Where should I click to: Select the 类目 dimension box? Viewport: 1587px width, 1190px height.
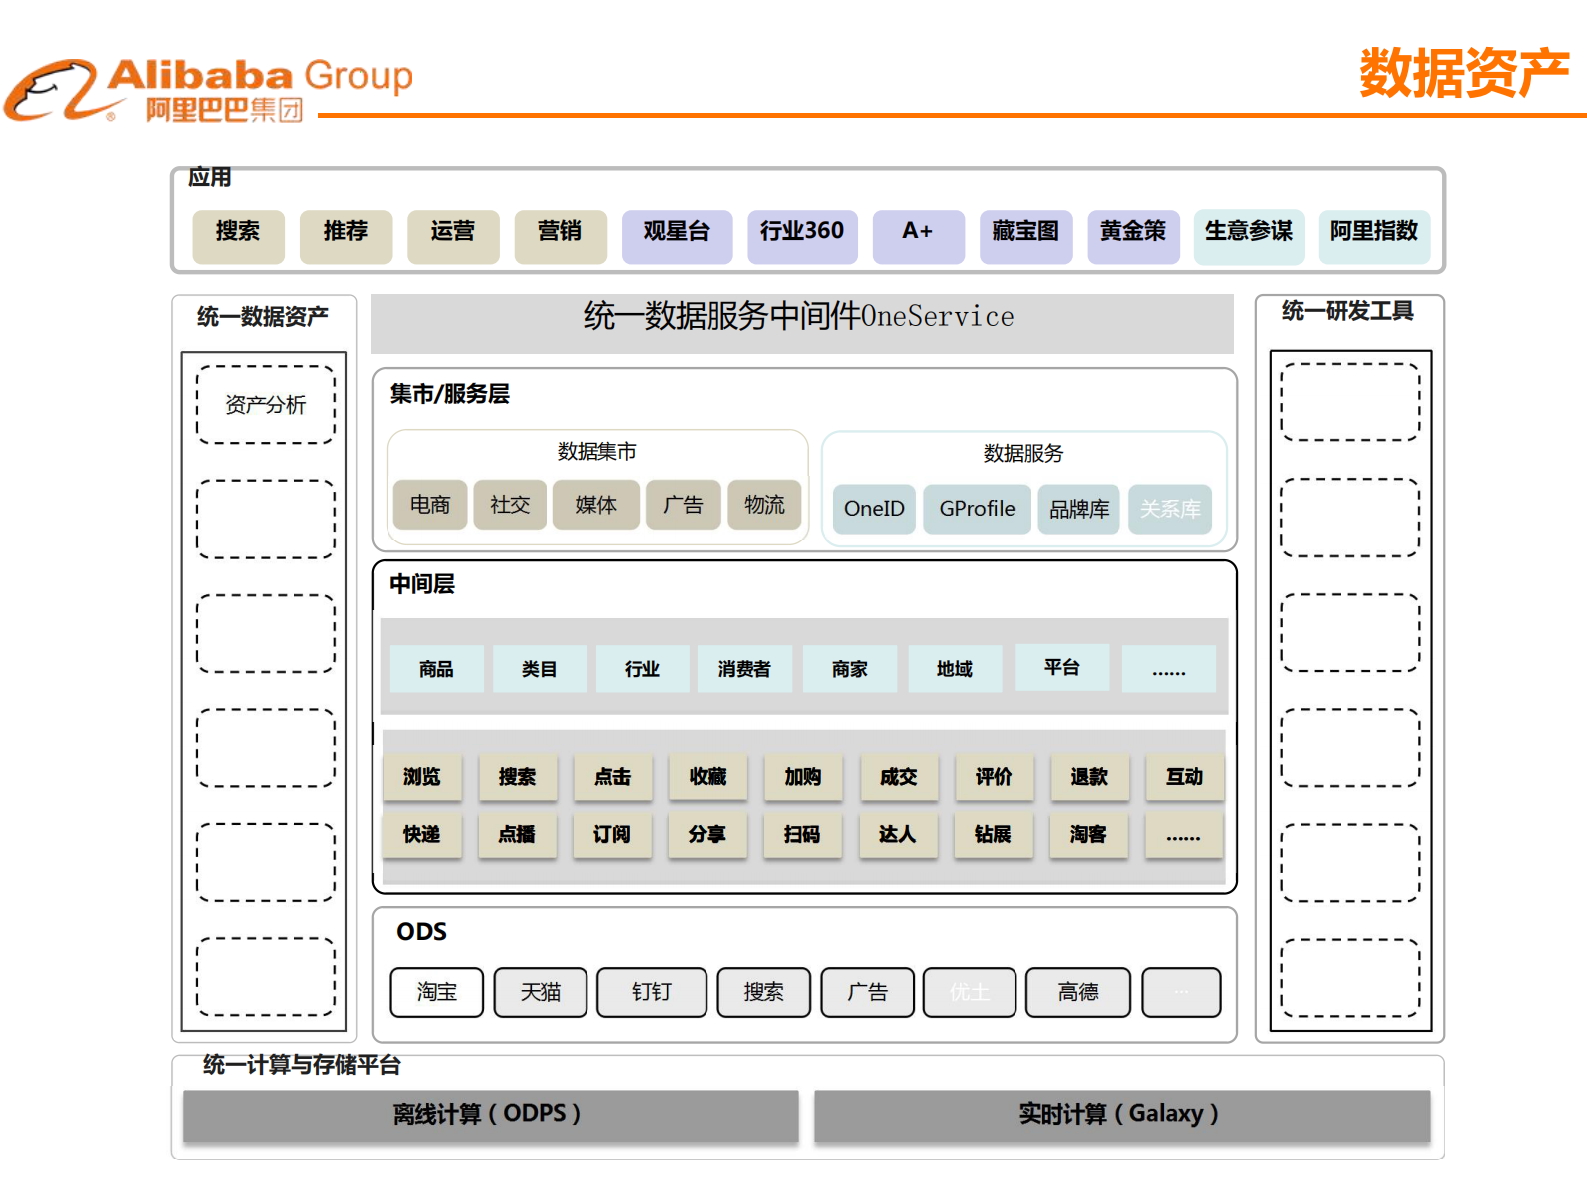540,669
